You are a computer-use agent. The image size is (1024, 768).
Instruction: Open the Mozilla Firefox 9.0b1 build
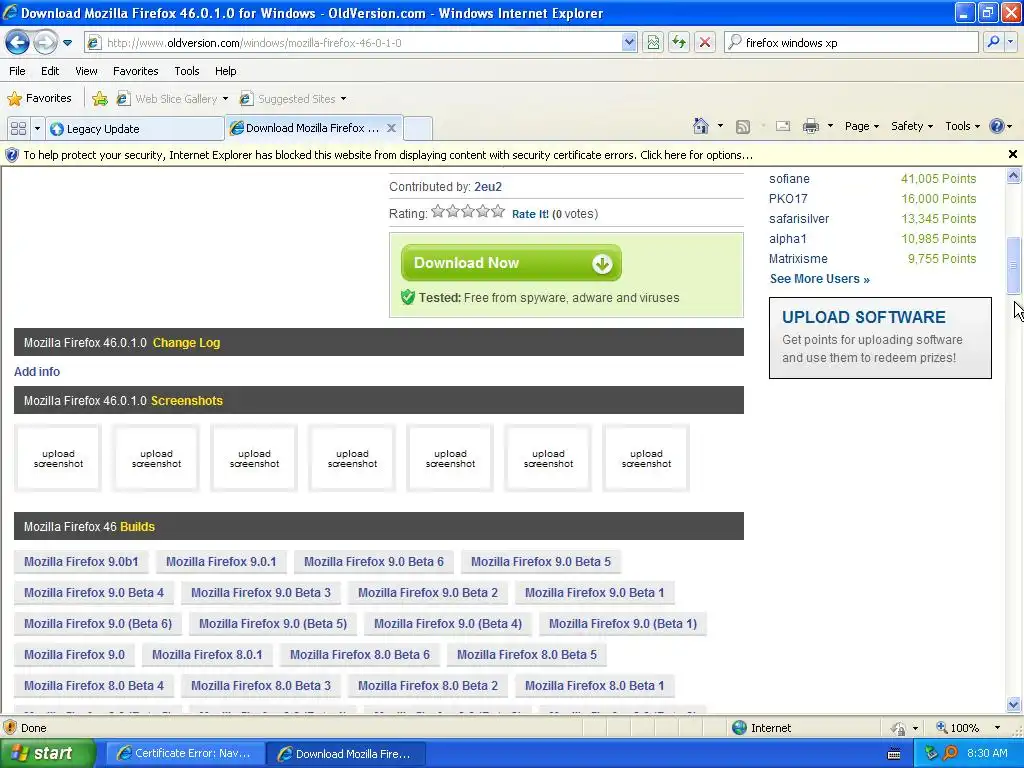(81, 562)
